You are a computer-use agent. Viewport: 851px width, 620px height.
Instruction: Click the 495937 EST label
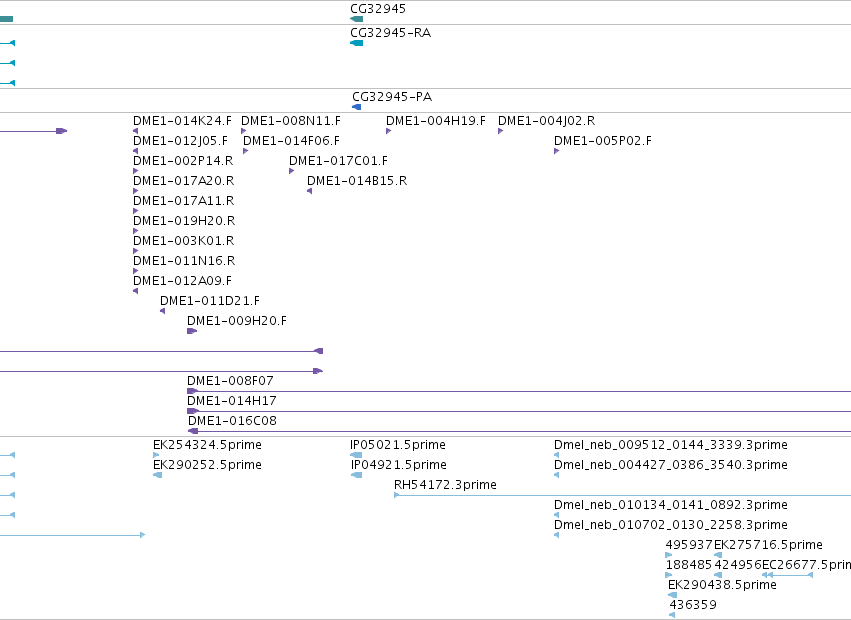(x=689, y=545)
